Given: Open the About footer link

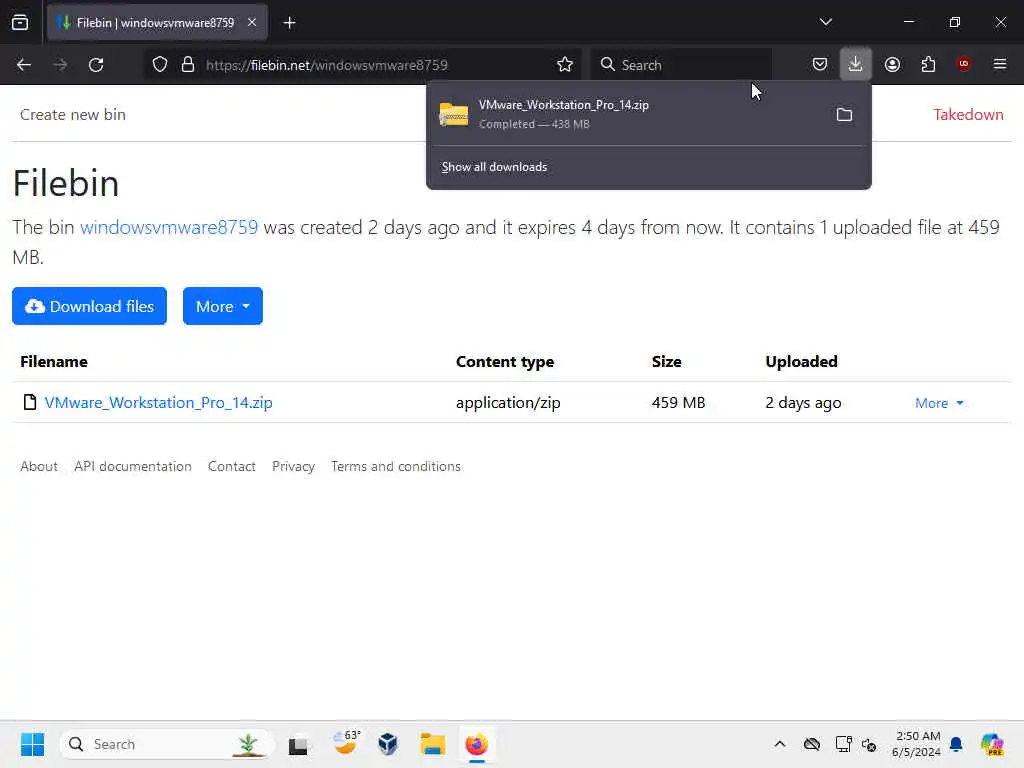Looking at the screenshot, I should click(39, 466).
